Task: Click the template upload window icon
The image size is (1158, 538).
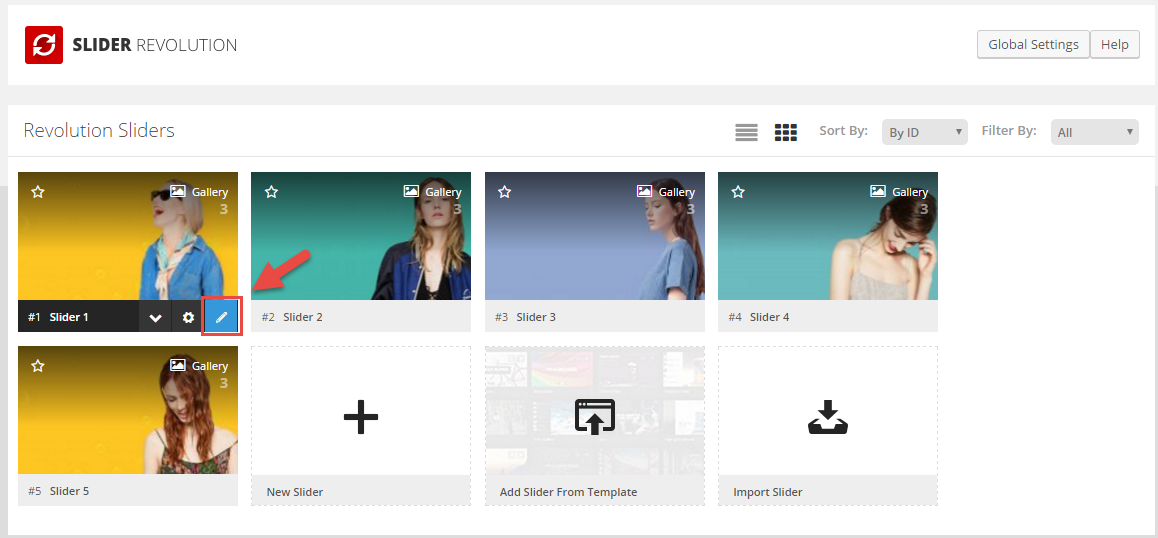Action: click(x=595, y=417)
